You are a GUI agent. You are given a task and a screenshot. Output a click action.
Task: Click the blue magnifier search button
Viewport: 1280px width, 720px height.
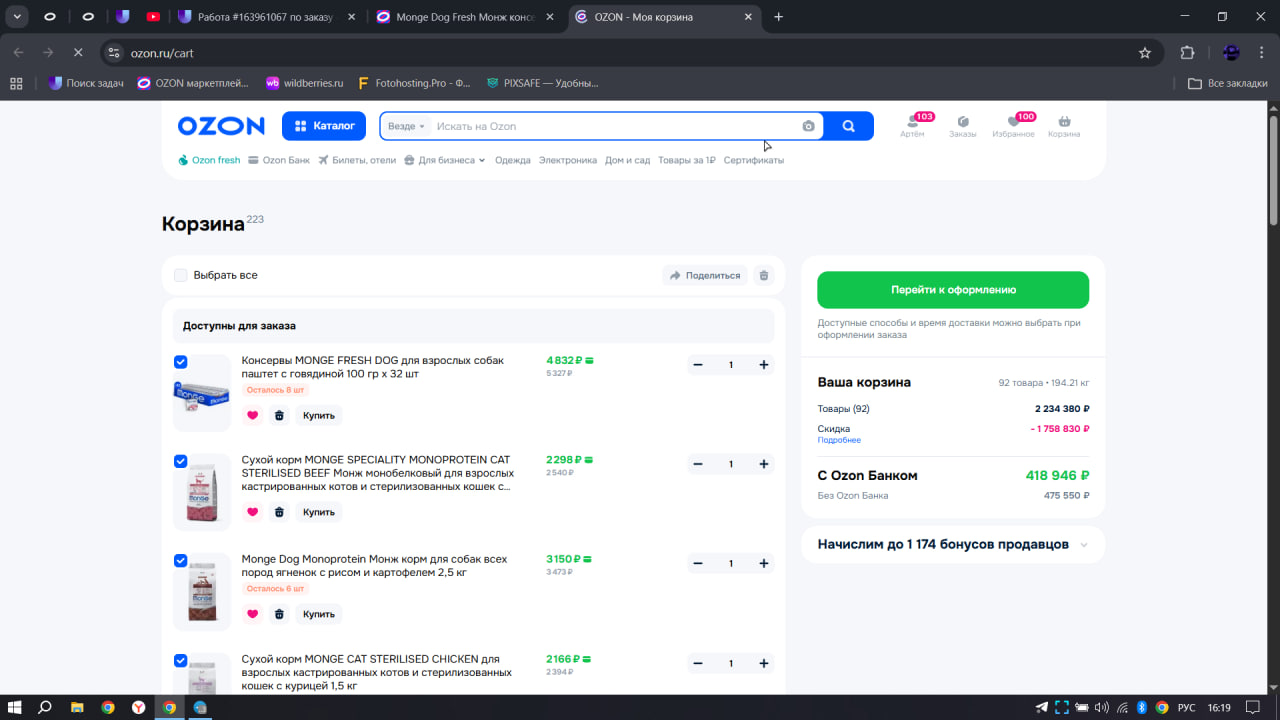(x=848, y=126)
